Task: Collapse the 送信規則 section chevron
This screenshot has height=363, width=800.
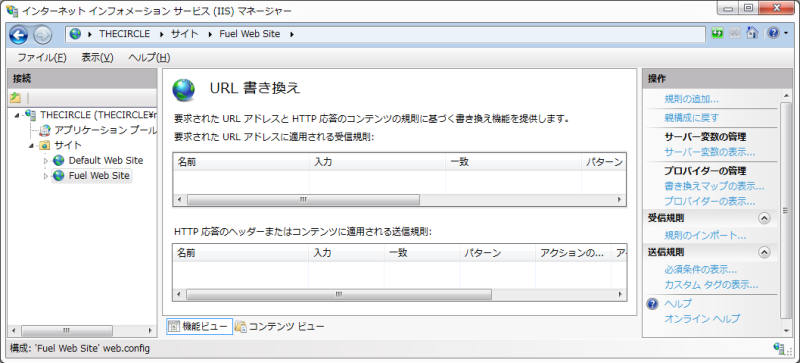Action: point(764,252)
